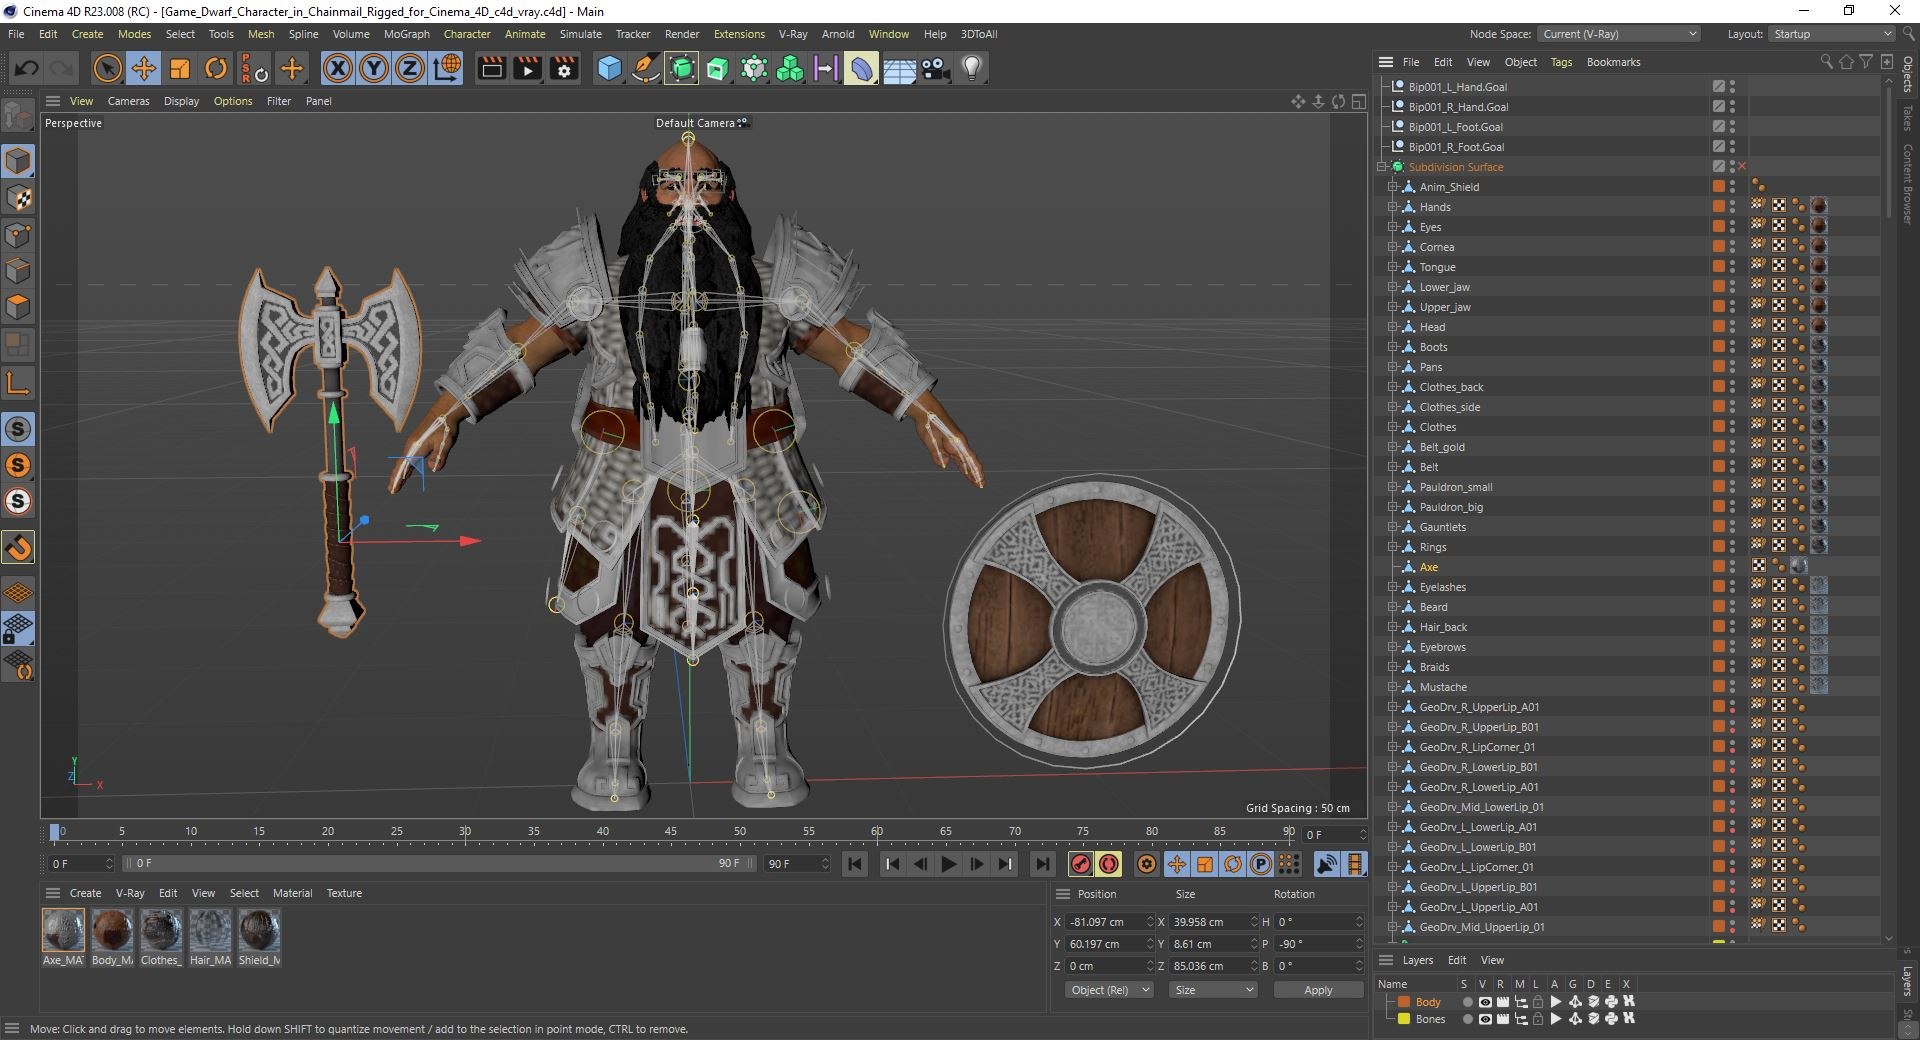Click the Undo arrow icon
The image size is (1920, 1040).
click(27, 68)
